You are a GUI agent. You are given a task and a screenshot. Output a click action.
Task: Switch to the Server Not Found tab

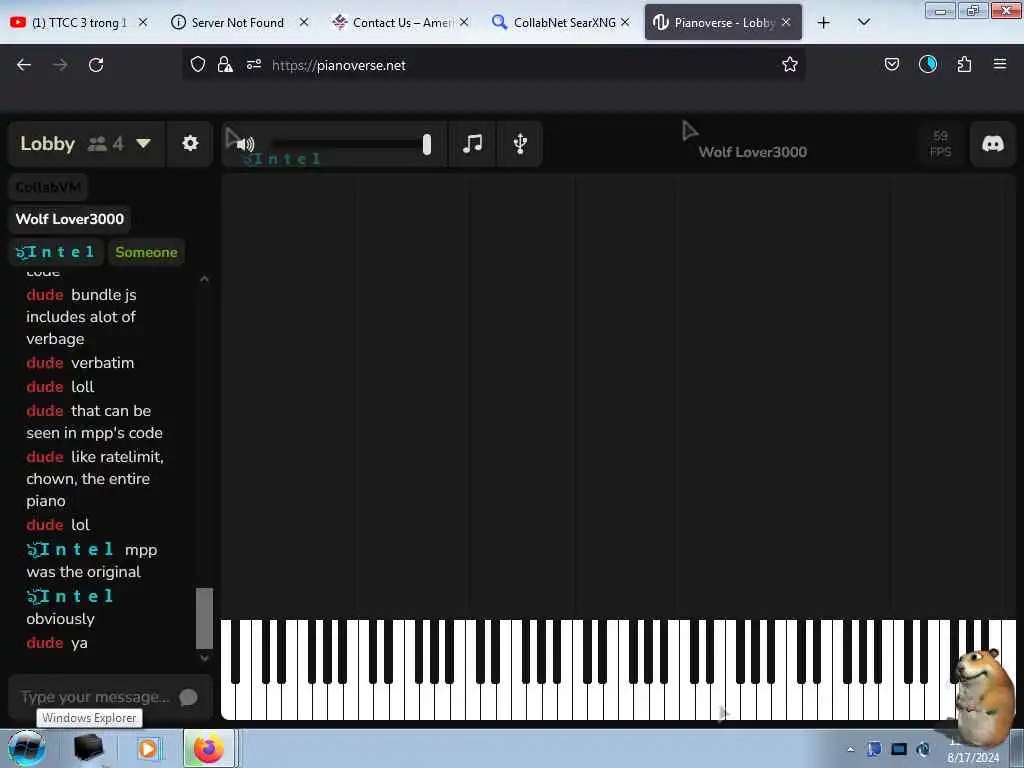coord(238,23)
